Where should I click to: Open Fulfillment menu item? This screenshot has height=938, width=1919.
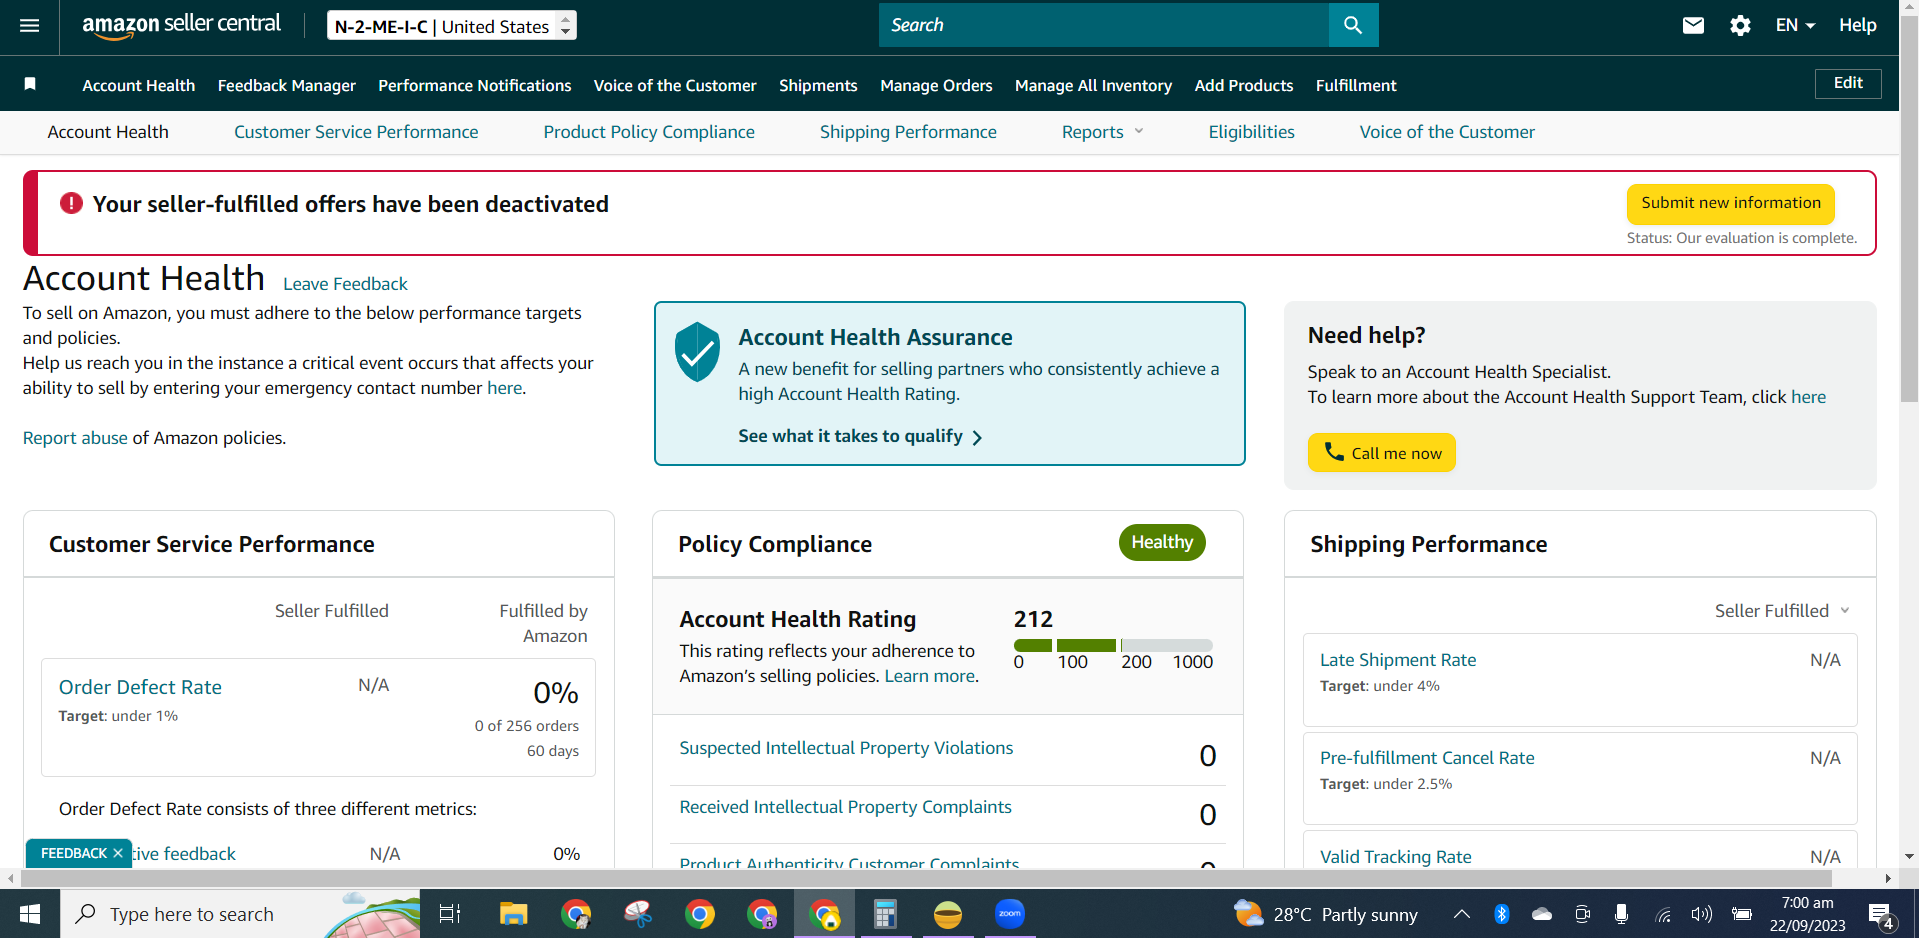click(x=1356, y=85)
